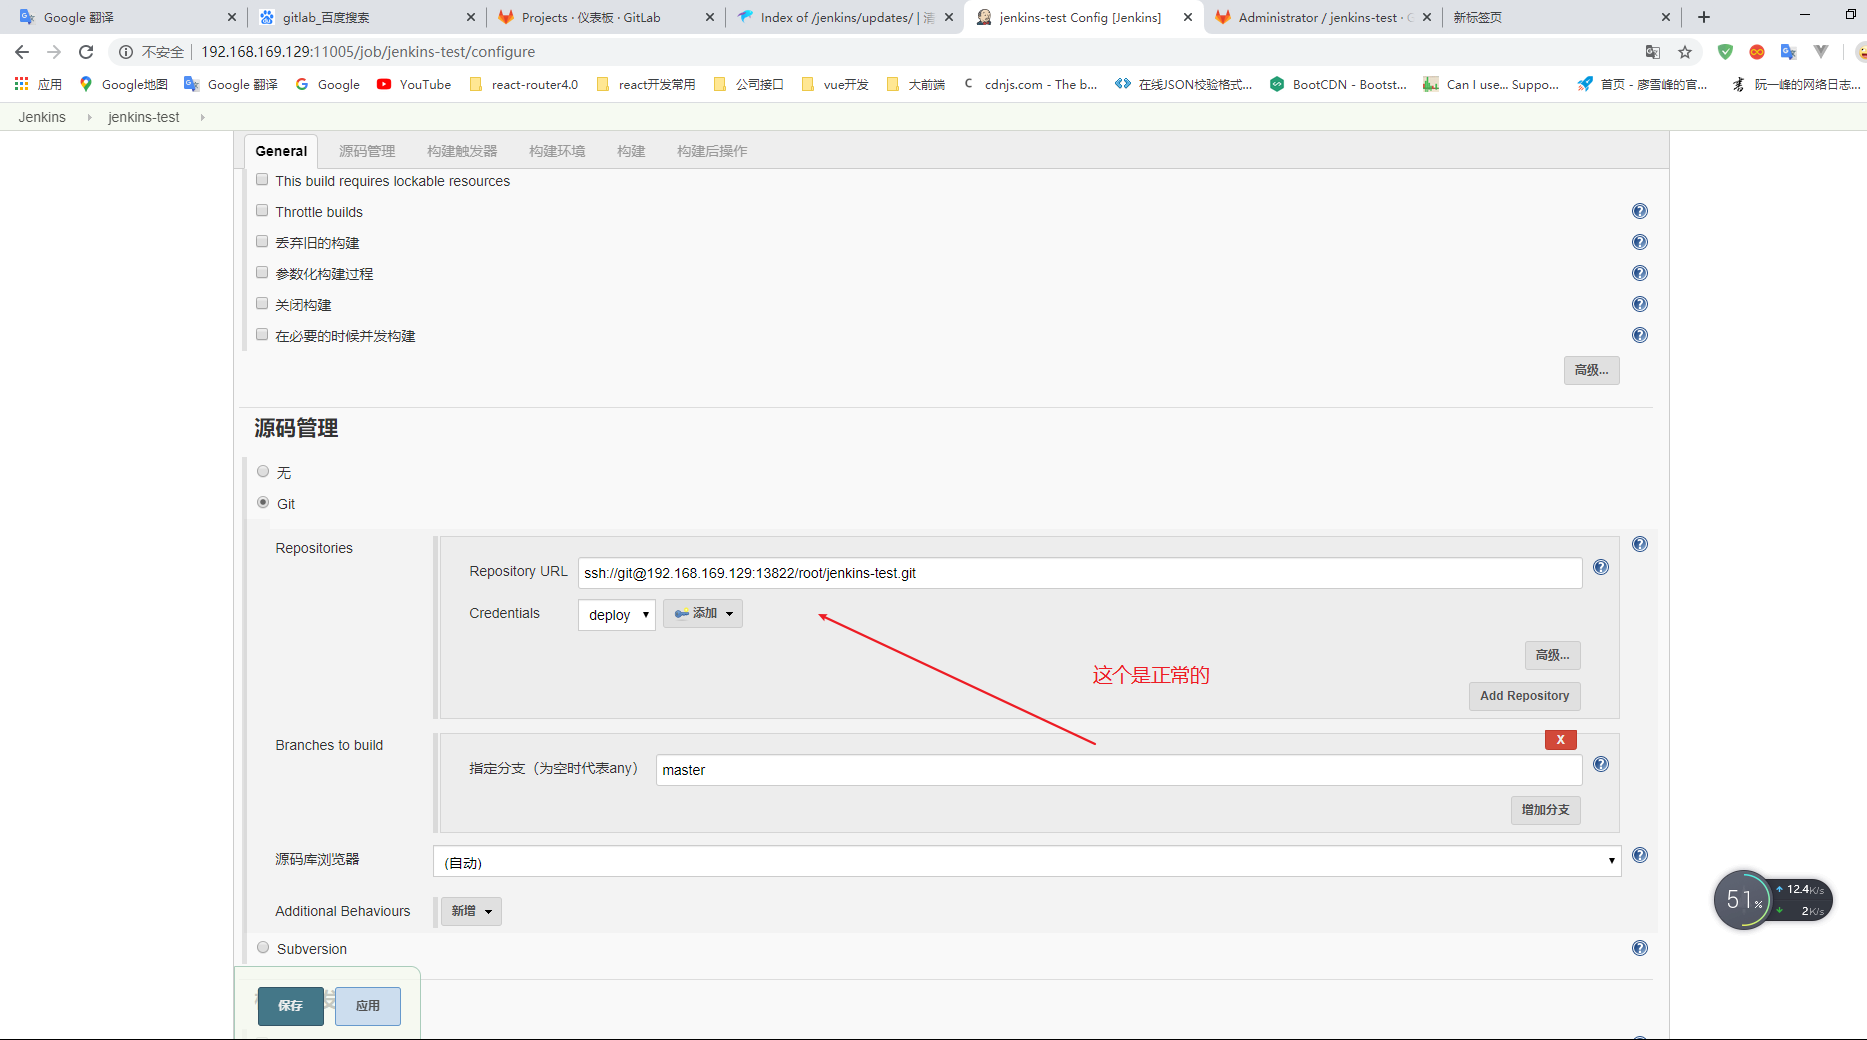Choose the Subversion radio button
Screen dimensions: 1867x1040
coord(263,948)
